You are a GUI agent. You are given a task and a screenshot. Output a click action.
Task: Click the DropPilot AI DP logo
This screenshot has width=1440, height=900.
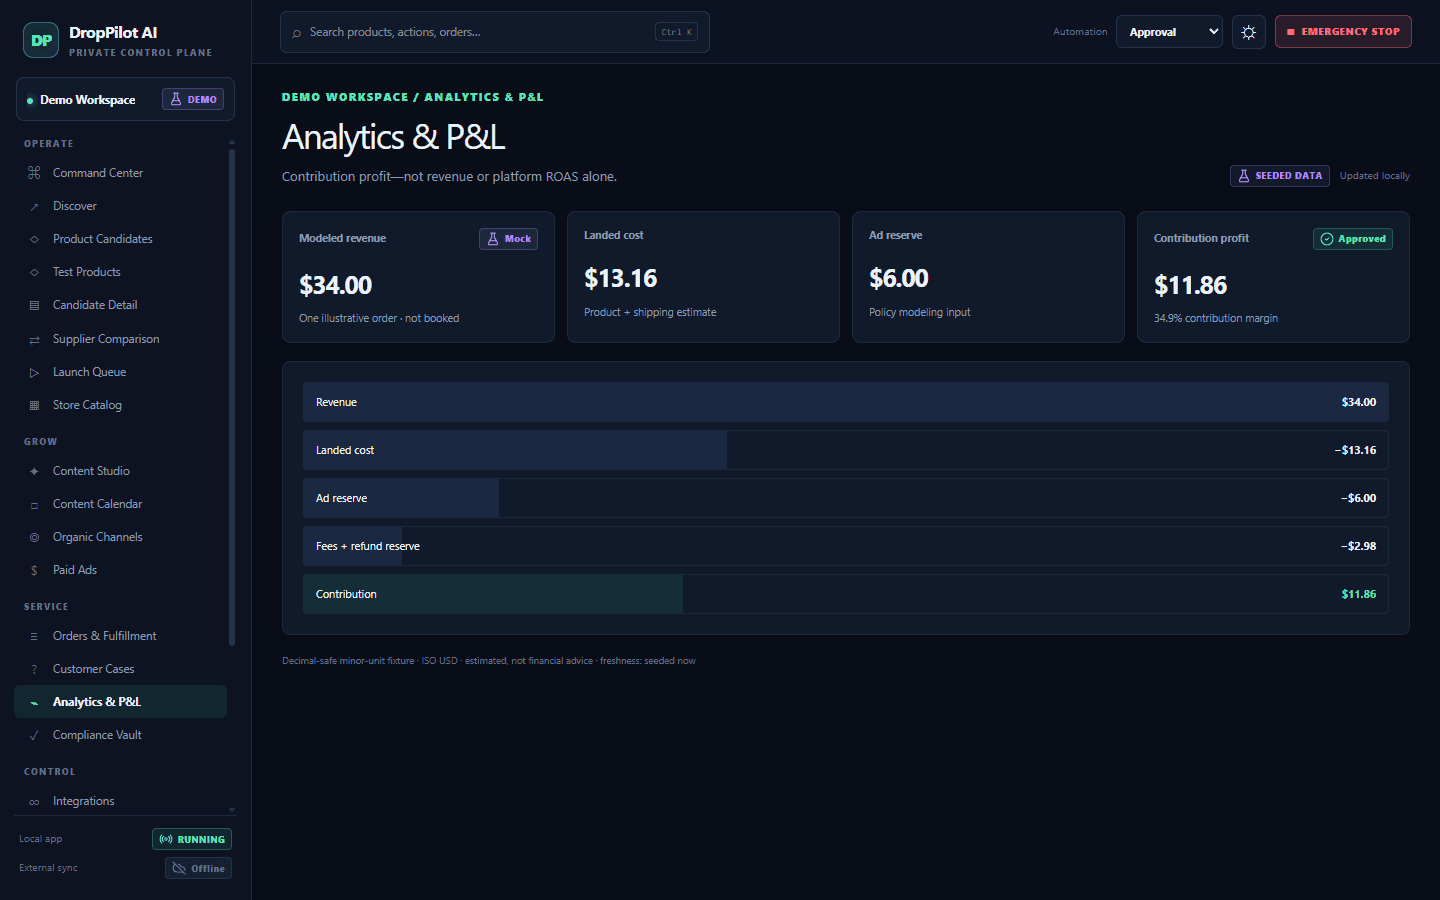coord(41,40)
